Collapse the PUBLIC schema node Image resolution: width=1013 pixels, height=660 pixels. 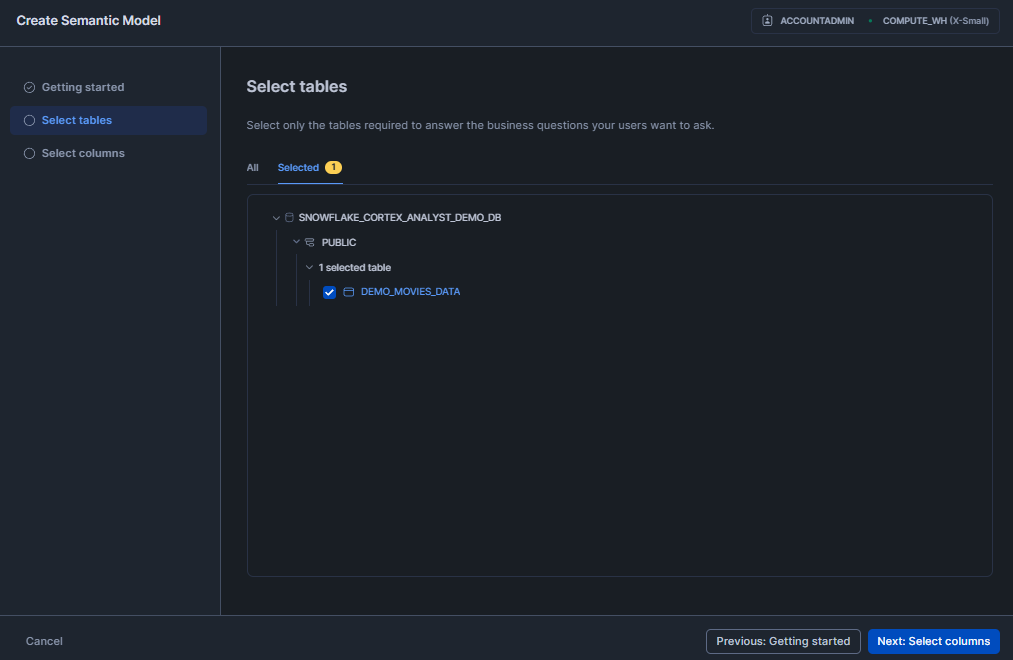tap(296, 242)
